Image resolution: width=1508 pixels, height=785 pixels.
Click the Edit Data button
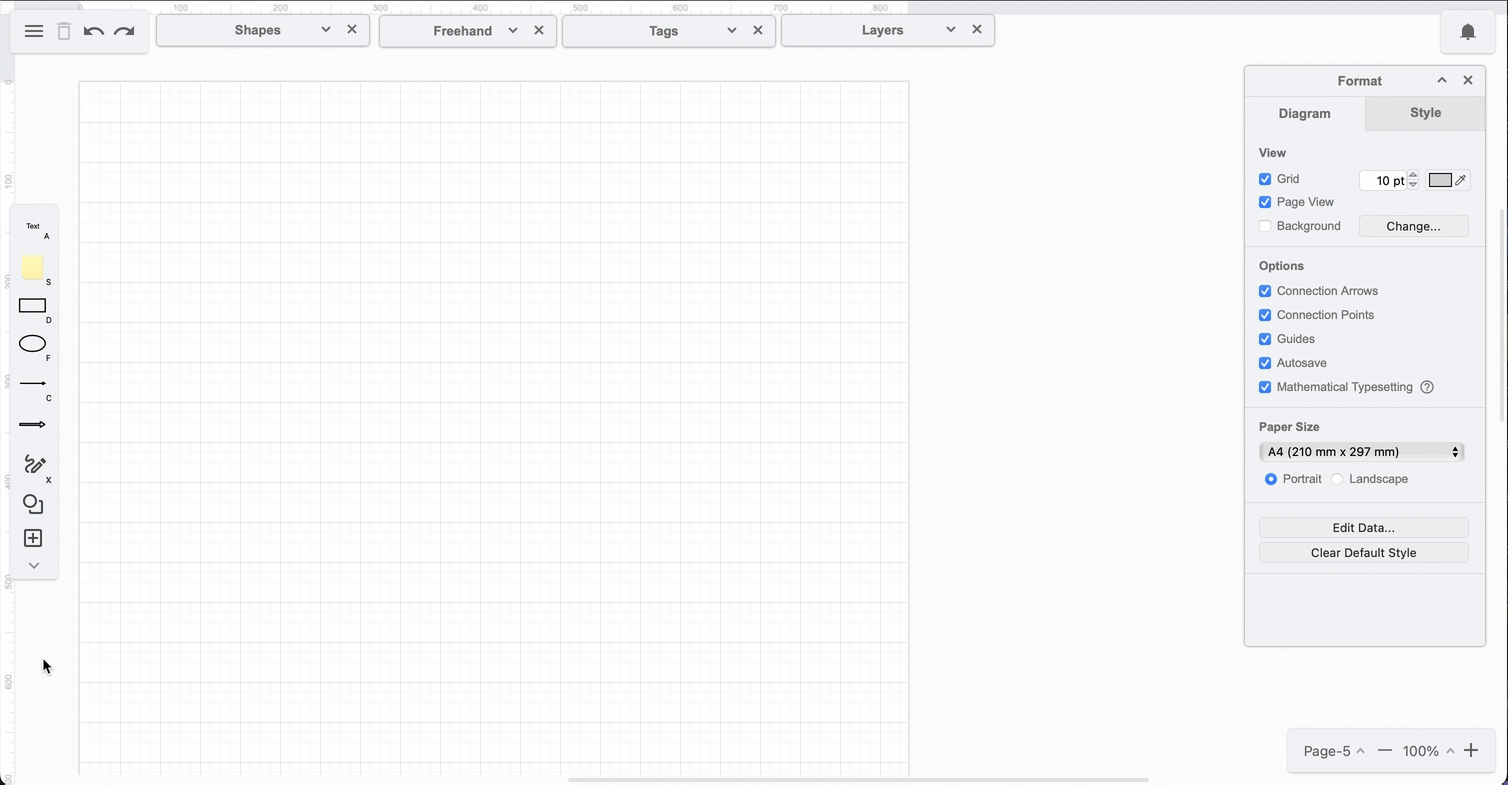[1363, 527]
